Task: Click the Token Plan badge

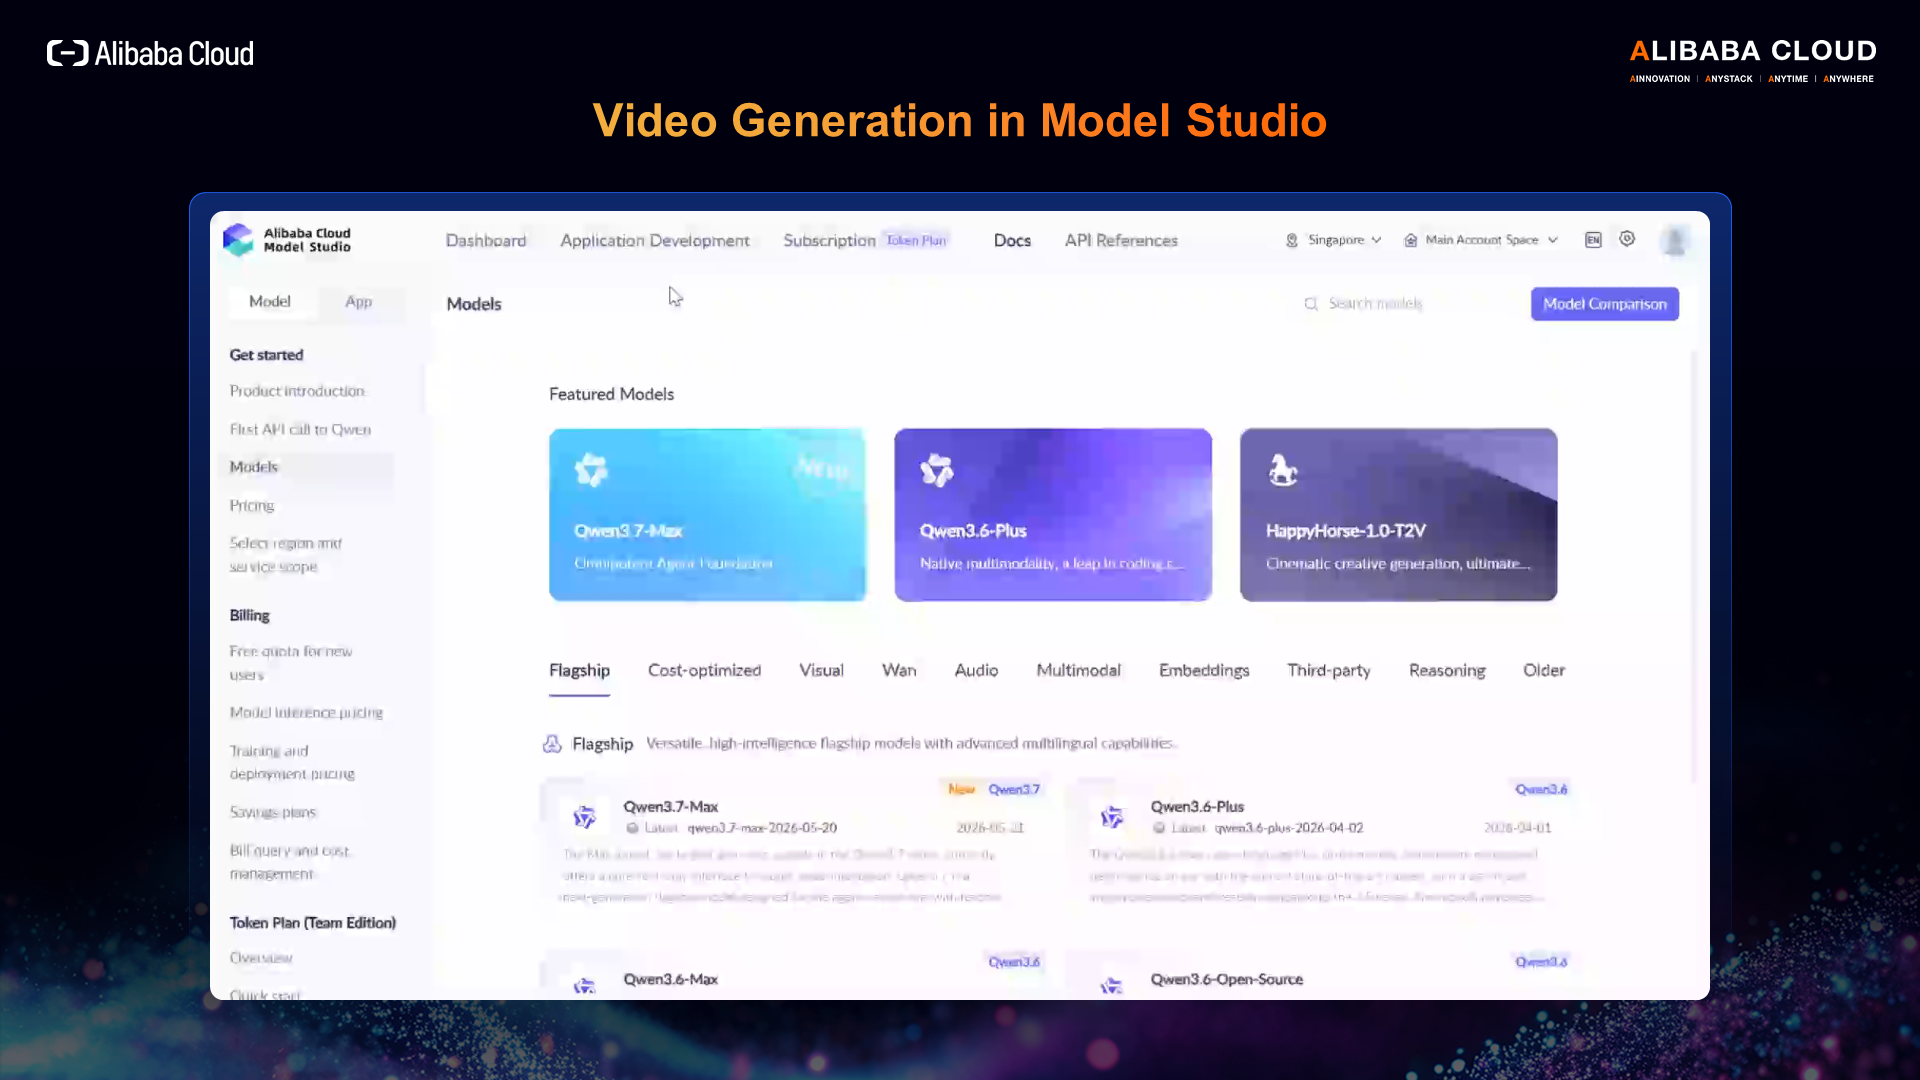Action: 916,241
